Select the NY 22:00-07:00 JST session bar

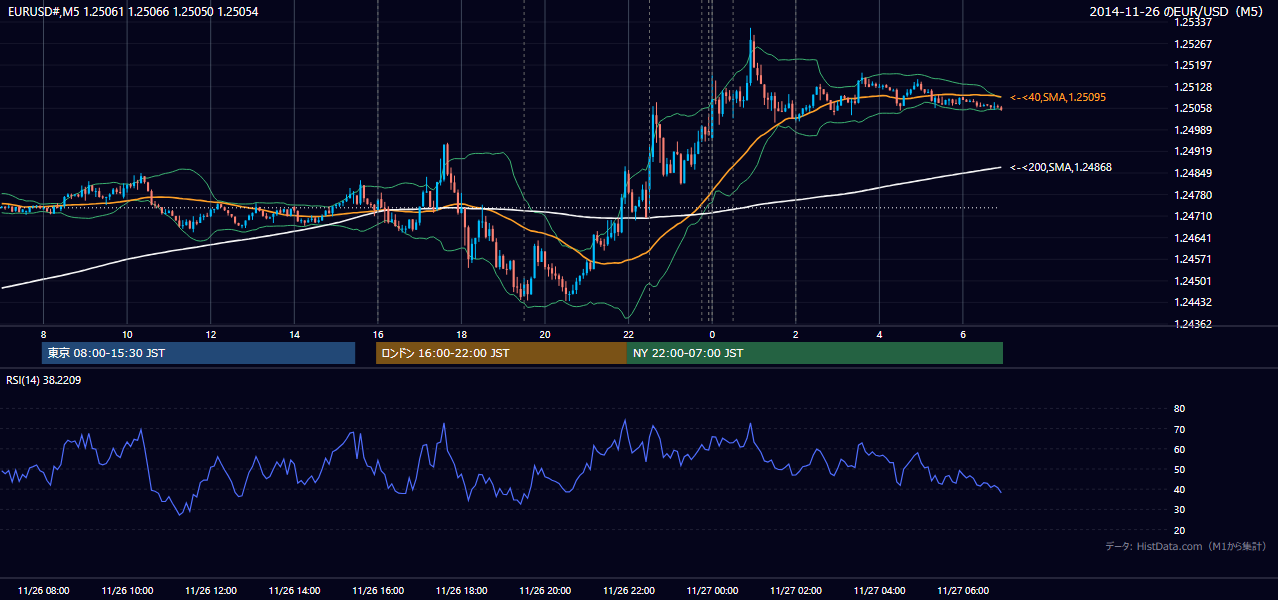coord(815,353)
